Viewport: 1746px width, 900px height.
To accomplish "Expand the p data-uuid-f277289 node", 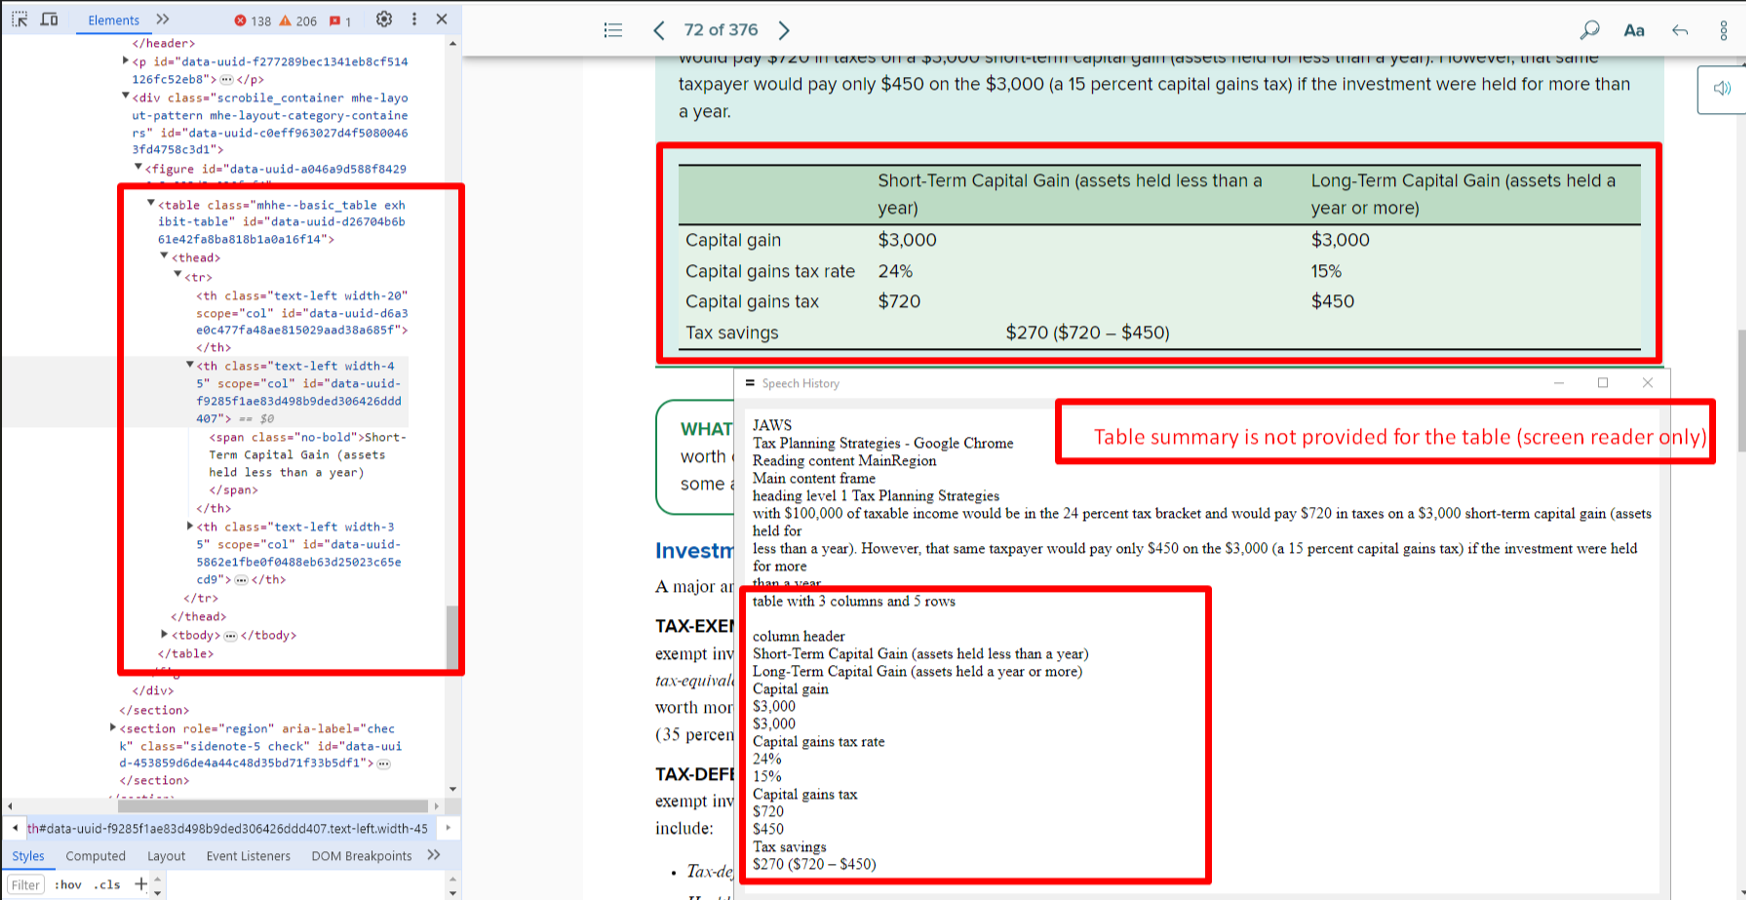I will click(x=125, y=60).
